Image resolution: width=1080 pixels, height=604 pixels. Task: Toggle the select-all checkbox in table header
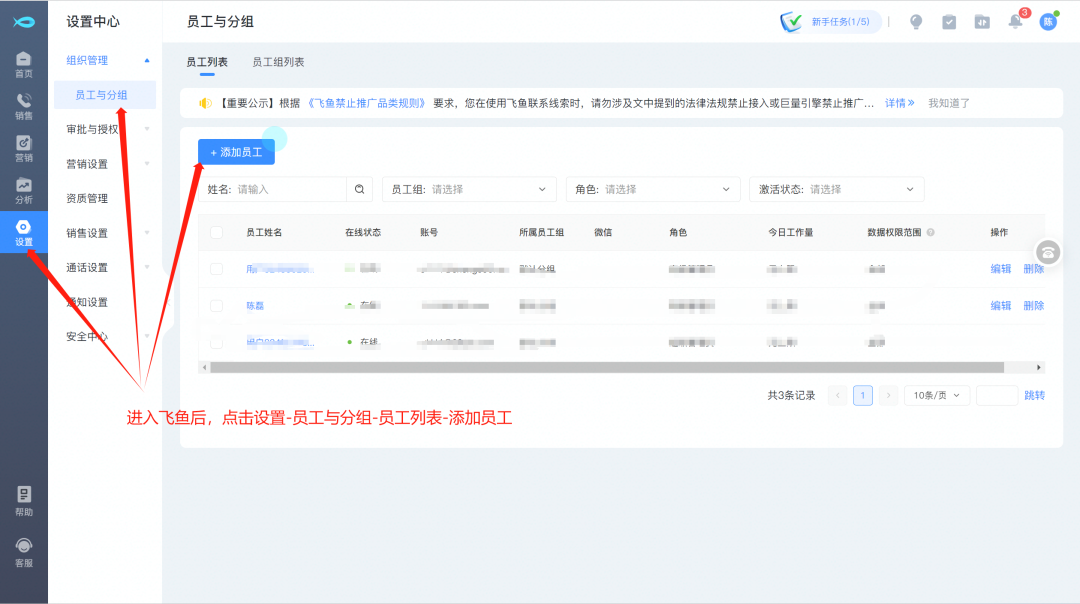tap(217, 232)
